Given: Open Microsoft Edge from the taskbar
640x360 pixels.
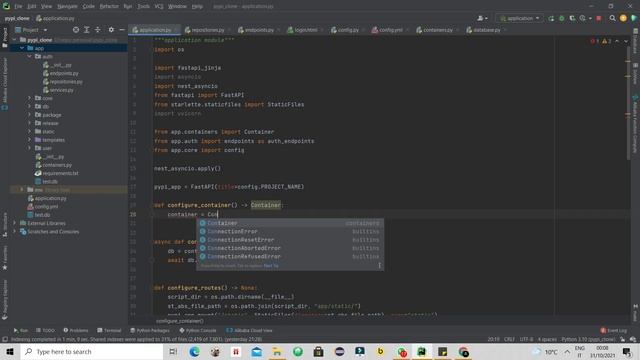Looking at the screenshot, I should tap(194, 351).
